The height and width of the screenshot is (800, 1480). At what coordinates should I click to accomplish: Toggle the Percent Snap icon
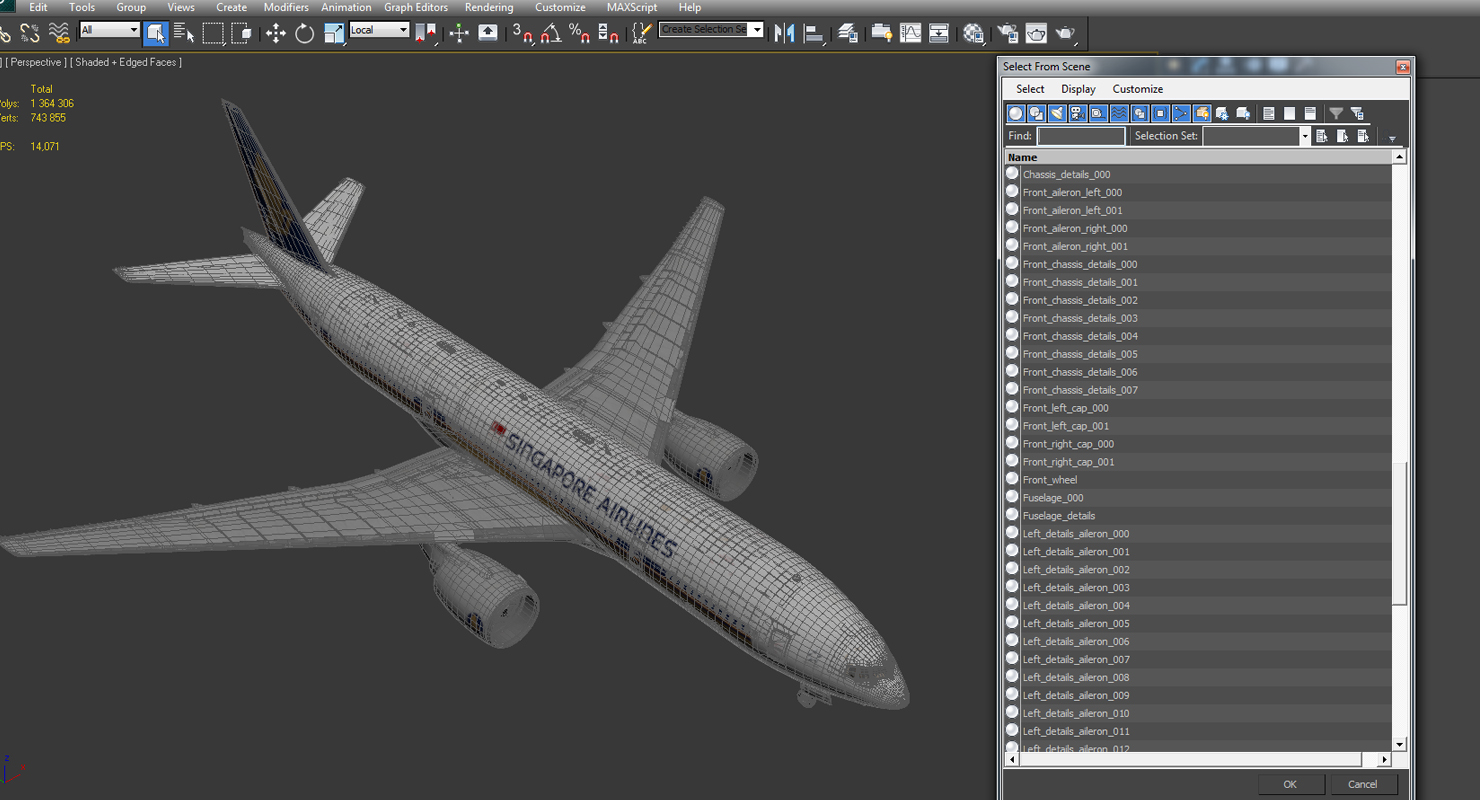pyautogui.click(x=579, y=33)
